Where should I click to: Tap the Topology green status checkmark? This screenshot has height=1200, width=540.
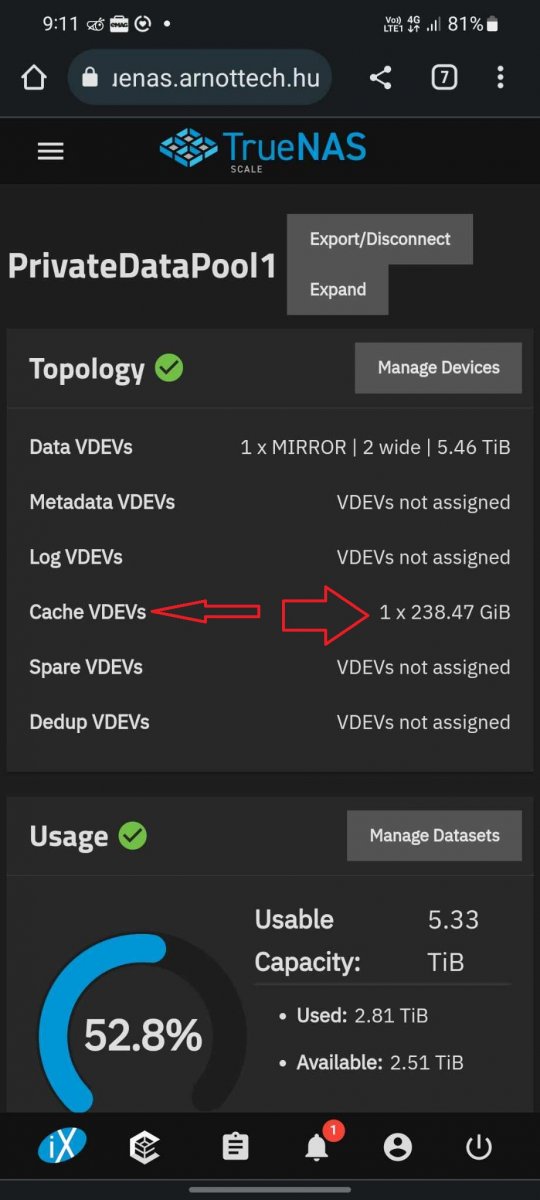point(169,368)
